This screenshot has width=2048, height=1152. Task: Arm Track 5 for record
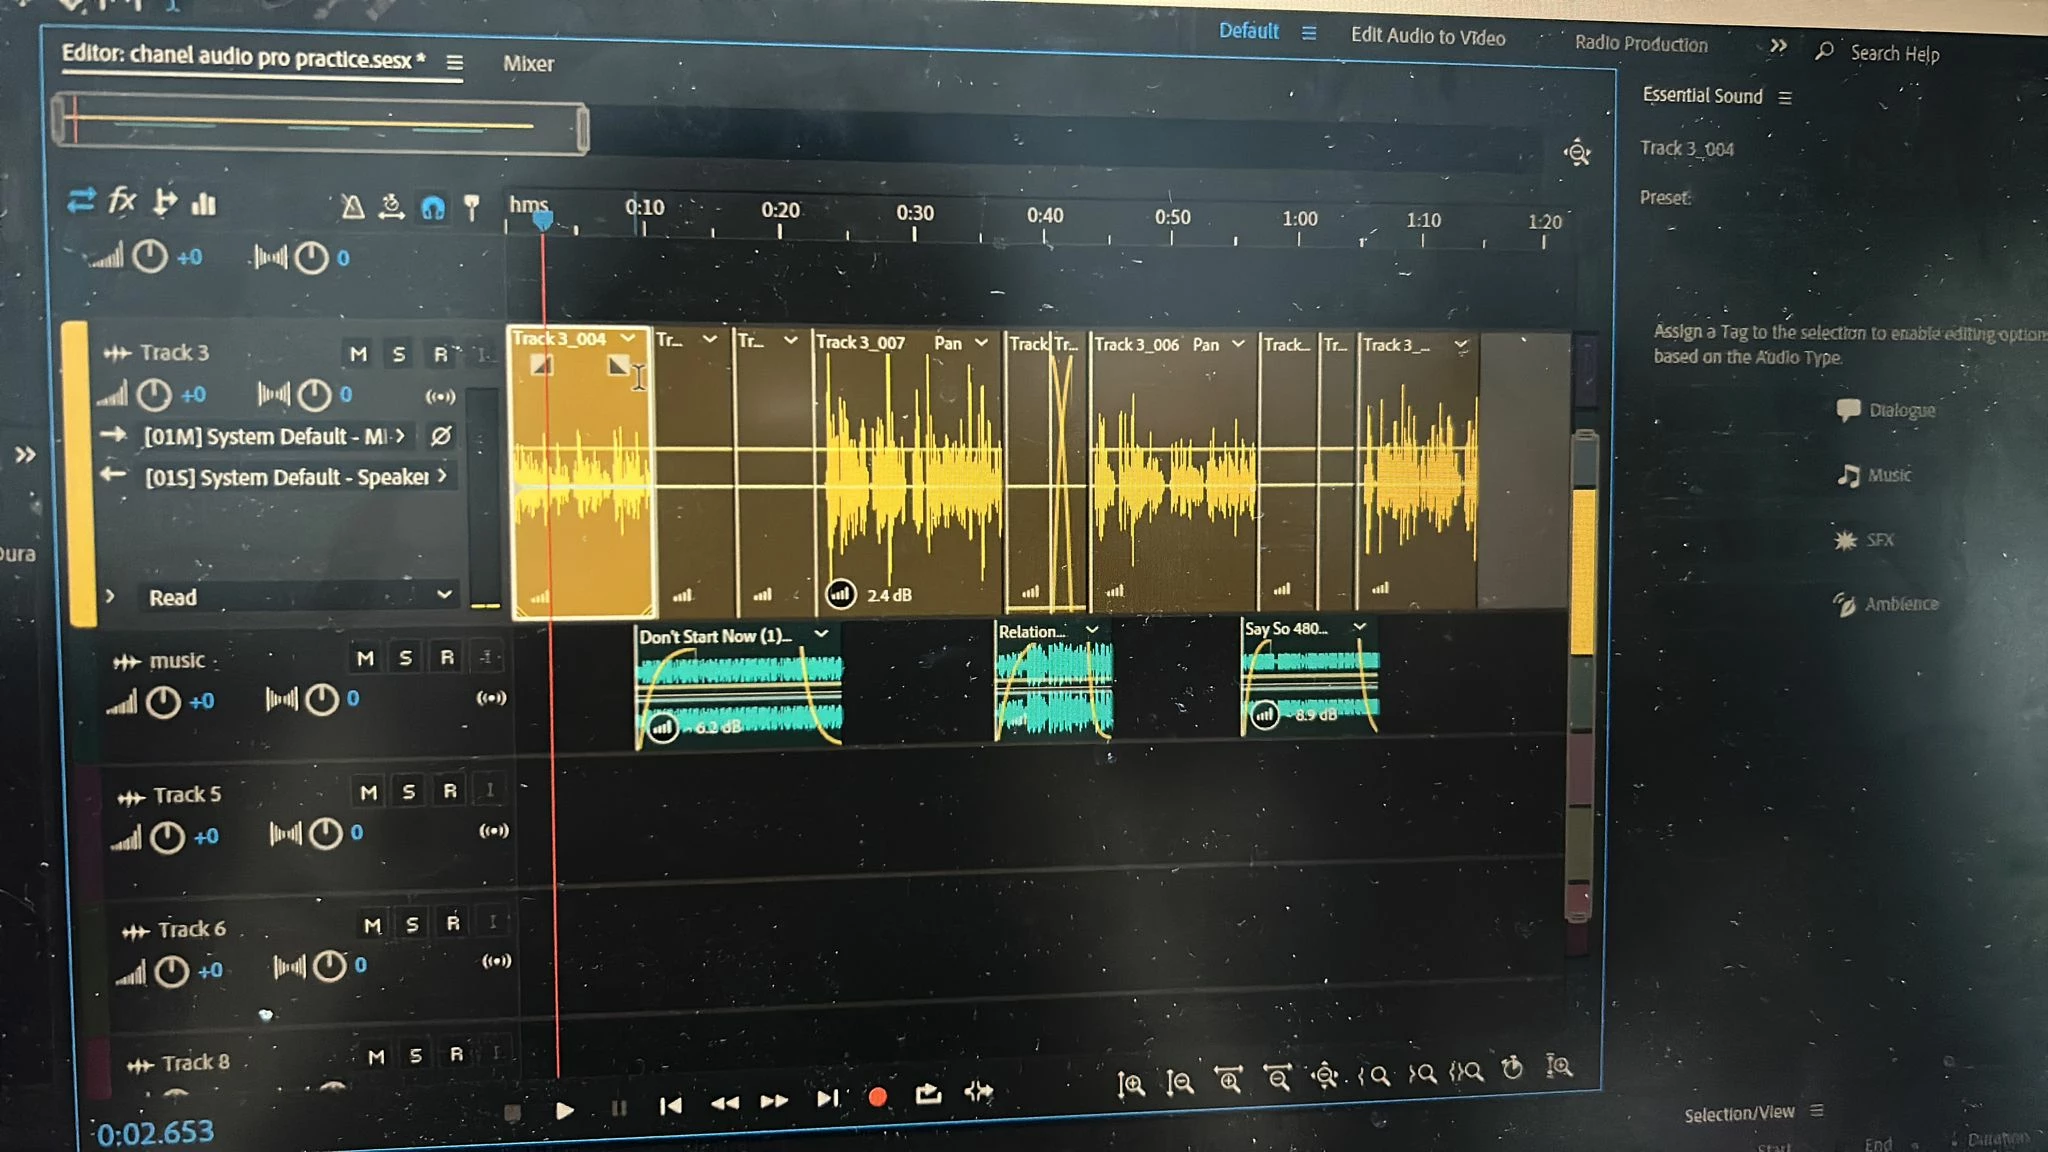(x=450, y=791)
